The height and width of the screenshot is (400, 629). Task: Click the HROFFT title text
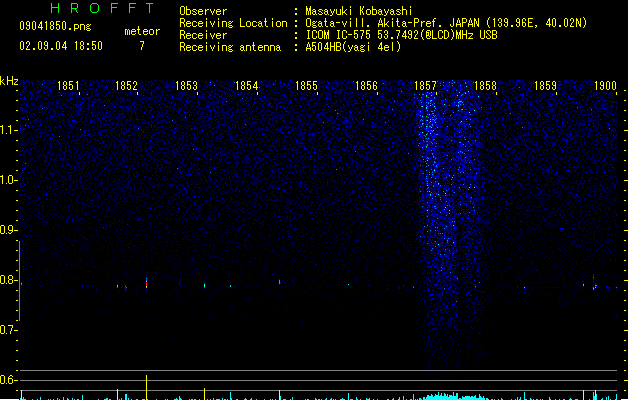pyautogui.click(x=102, y=8)
